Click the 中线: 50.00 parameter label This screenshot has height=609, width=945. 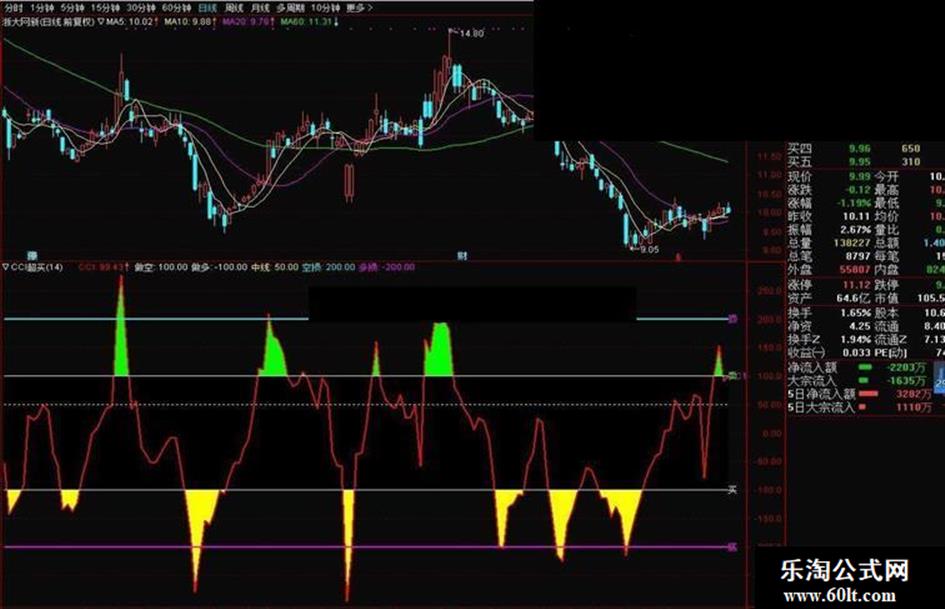274,267
